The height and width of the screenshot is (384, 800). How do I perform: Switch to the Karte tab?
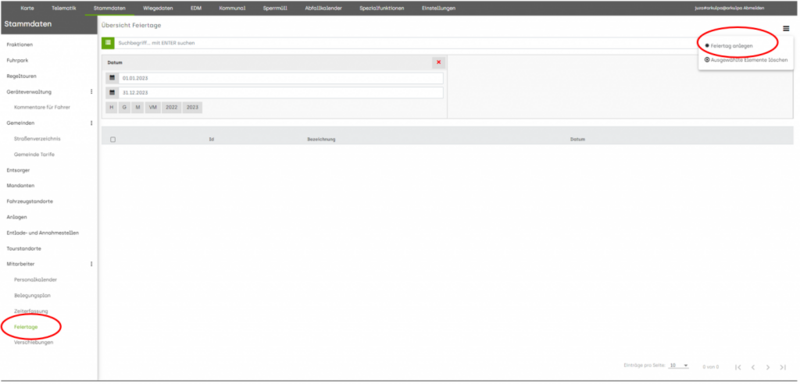click(28, 8)
